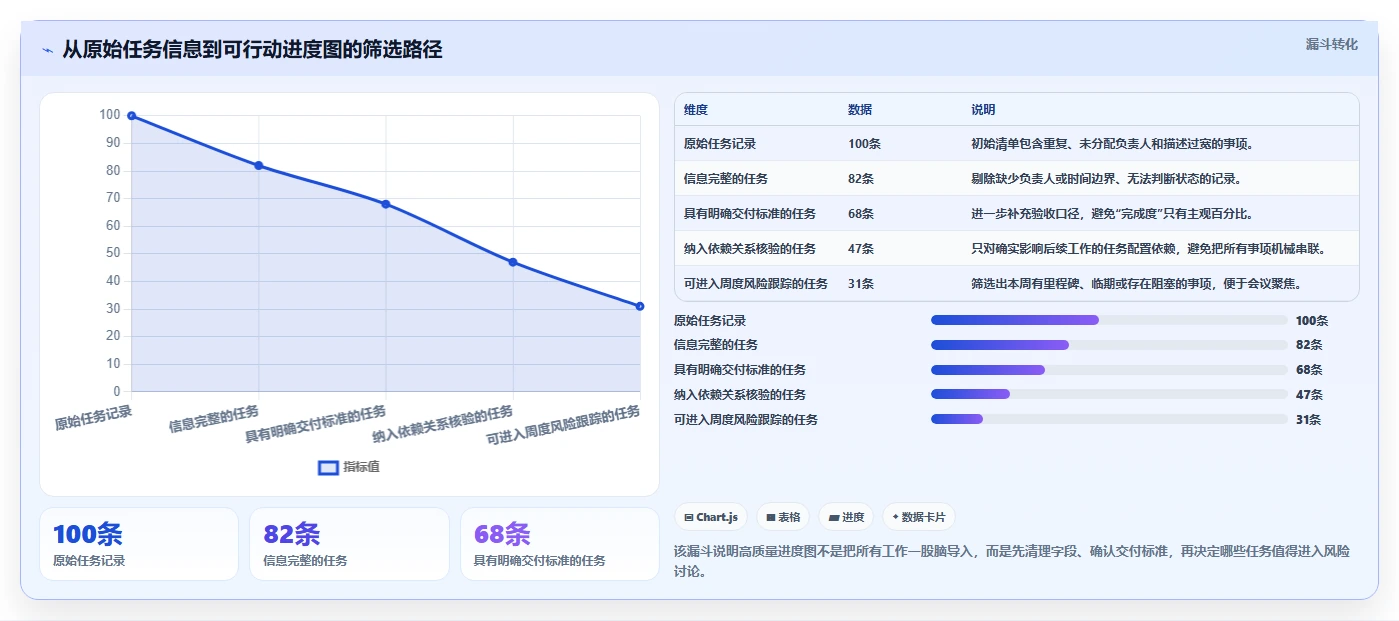
Task: Select the Chart.js chip
Action: pos(711,517)
